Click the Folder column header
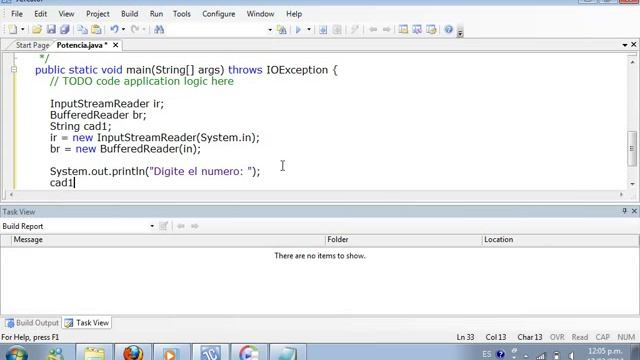Image resolution: width=640 pixels, height=360 pixels. [x=404, y=240]
